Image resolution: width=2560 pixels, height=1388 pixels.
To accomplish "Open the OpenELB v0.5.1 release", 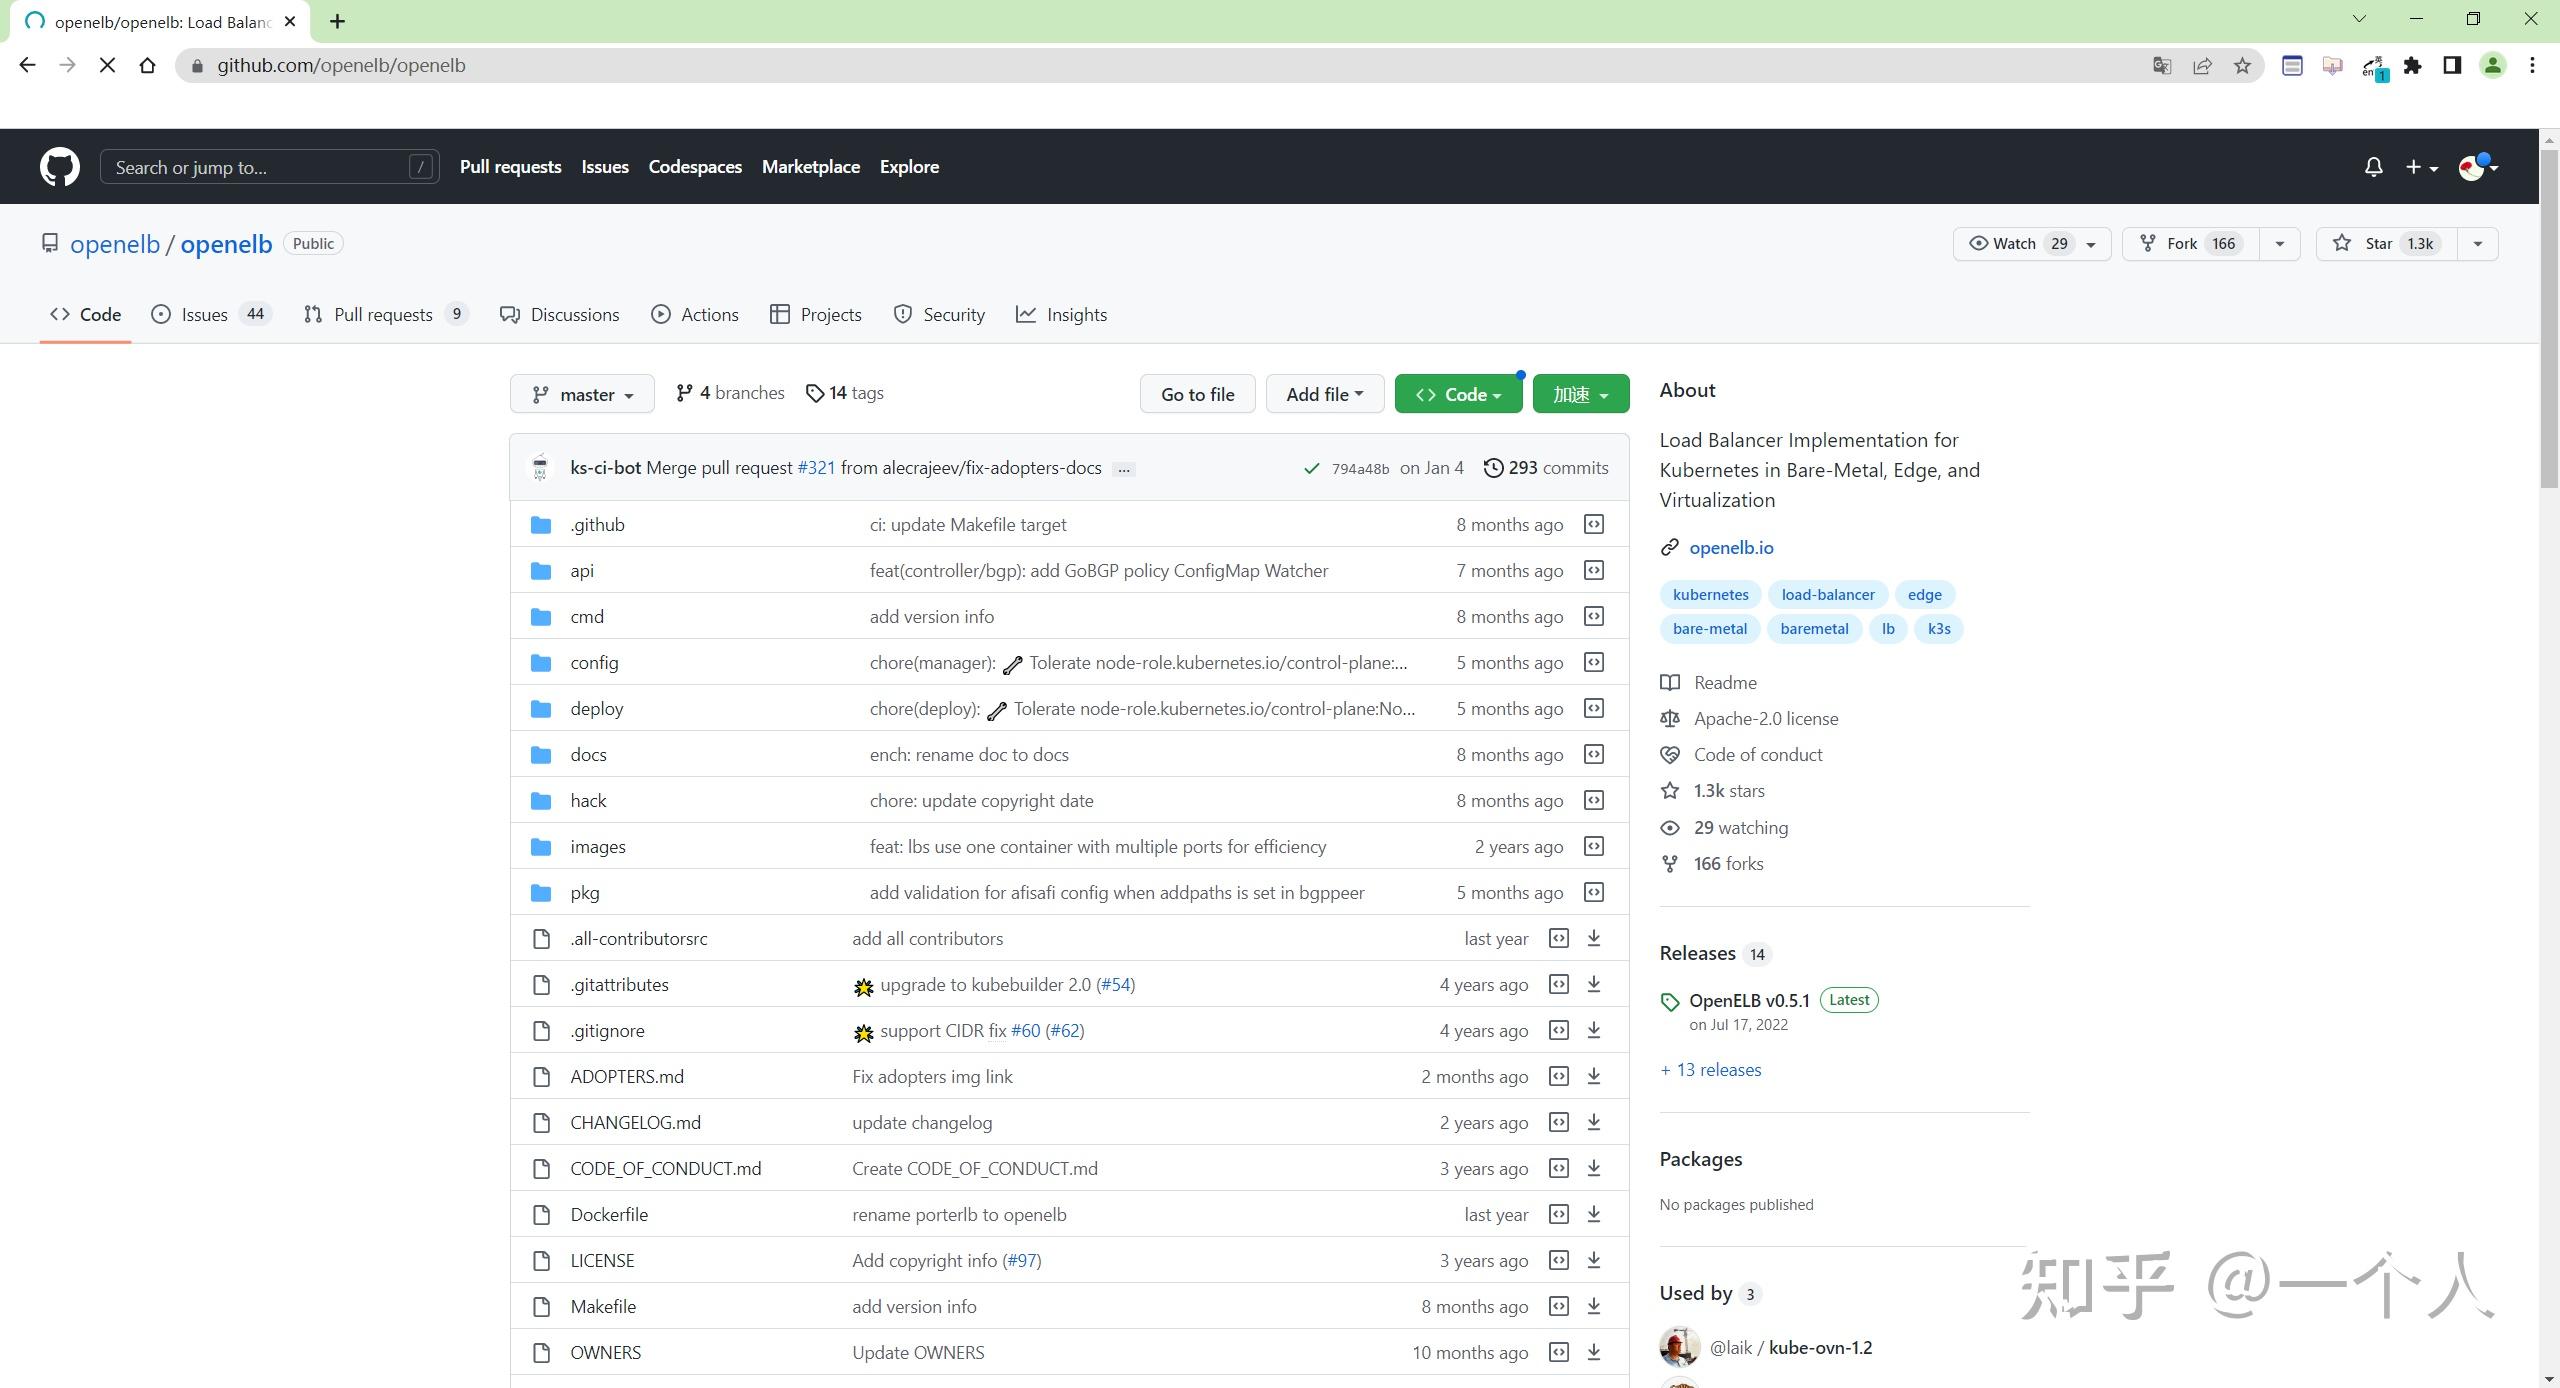I will coord(1749,1000).
